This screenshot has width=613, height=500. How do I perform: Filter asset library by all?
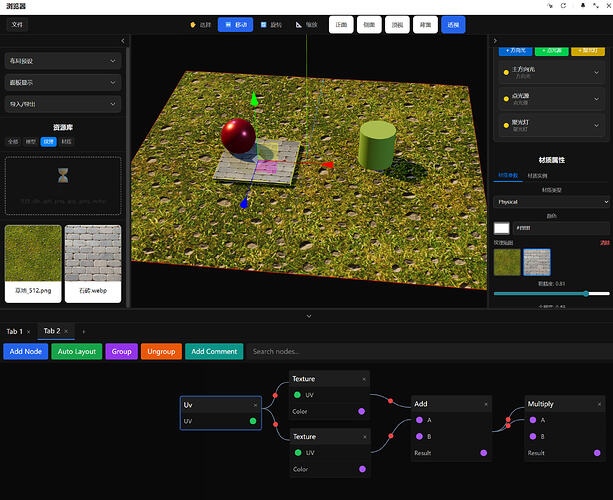click(13, 142)
